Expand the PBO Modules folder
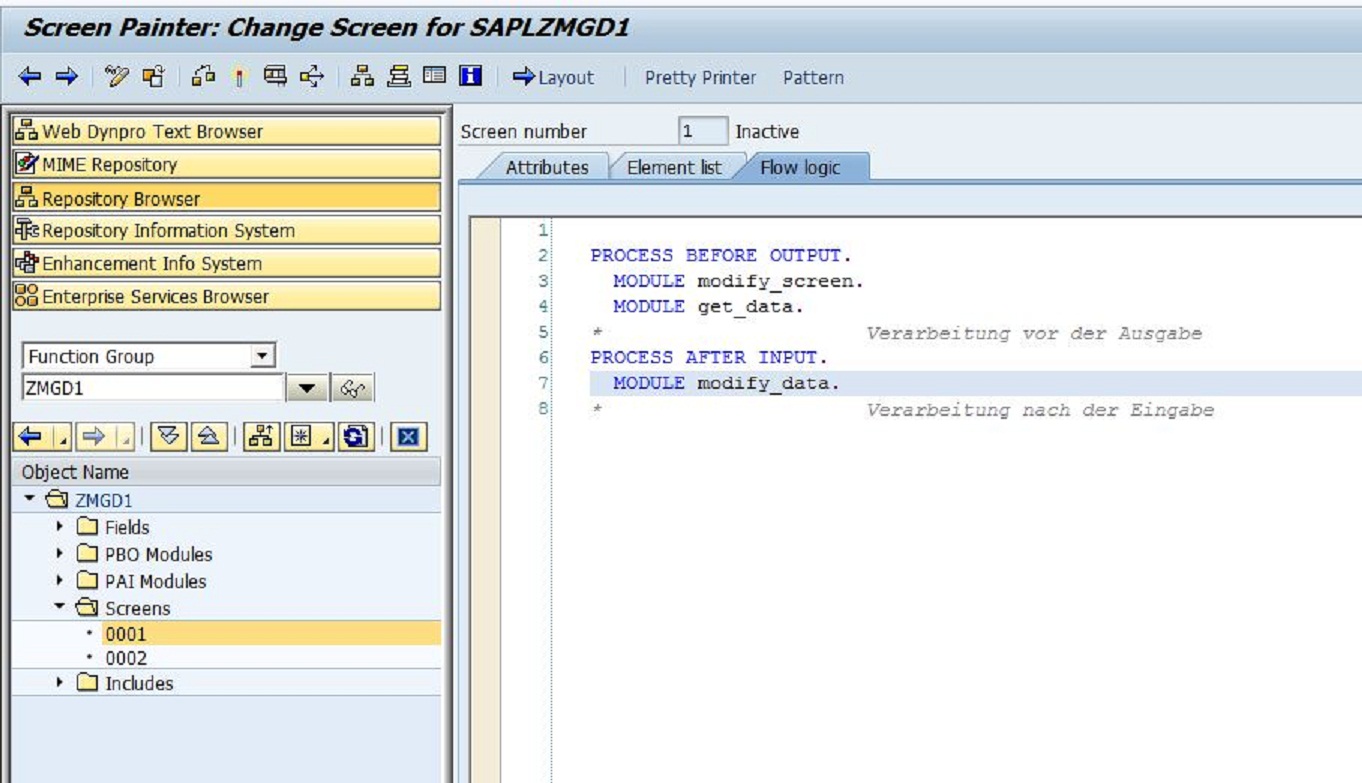 click(59, 553)
